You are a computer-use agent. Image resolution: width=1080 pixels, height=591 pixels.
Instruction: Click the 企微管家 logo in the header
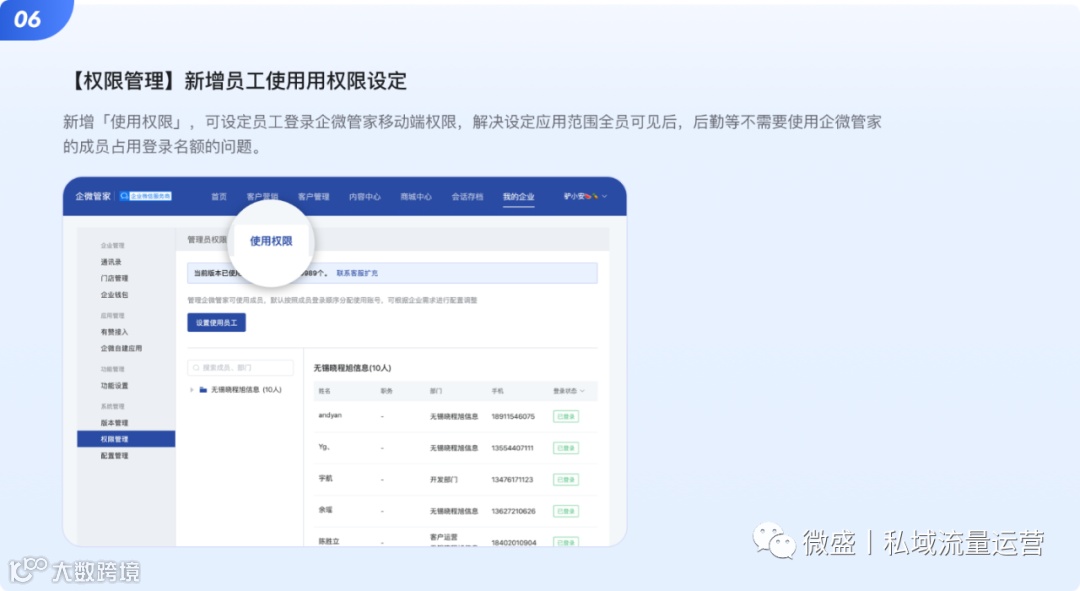click(93, 196)
